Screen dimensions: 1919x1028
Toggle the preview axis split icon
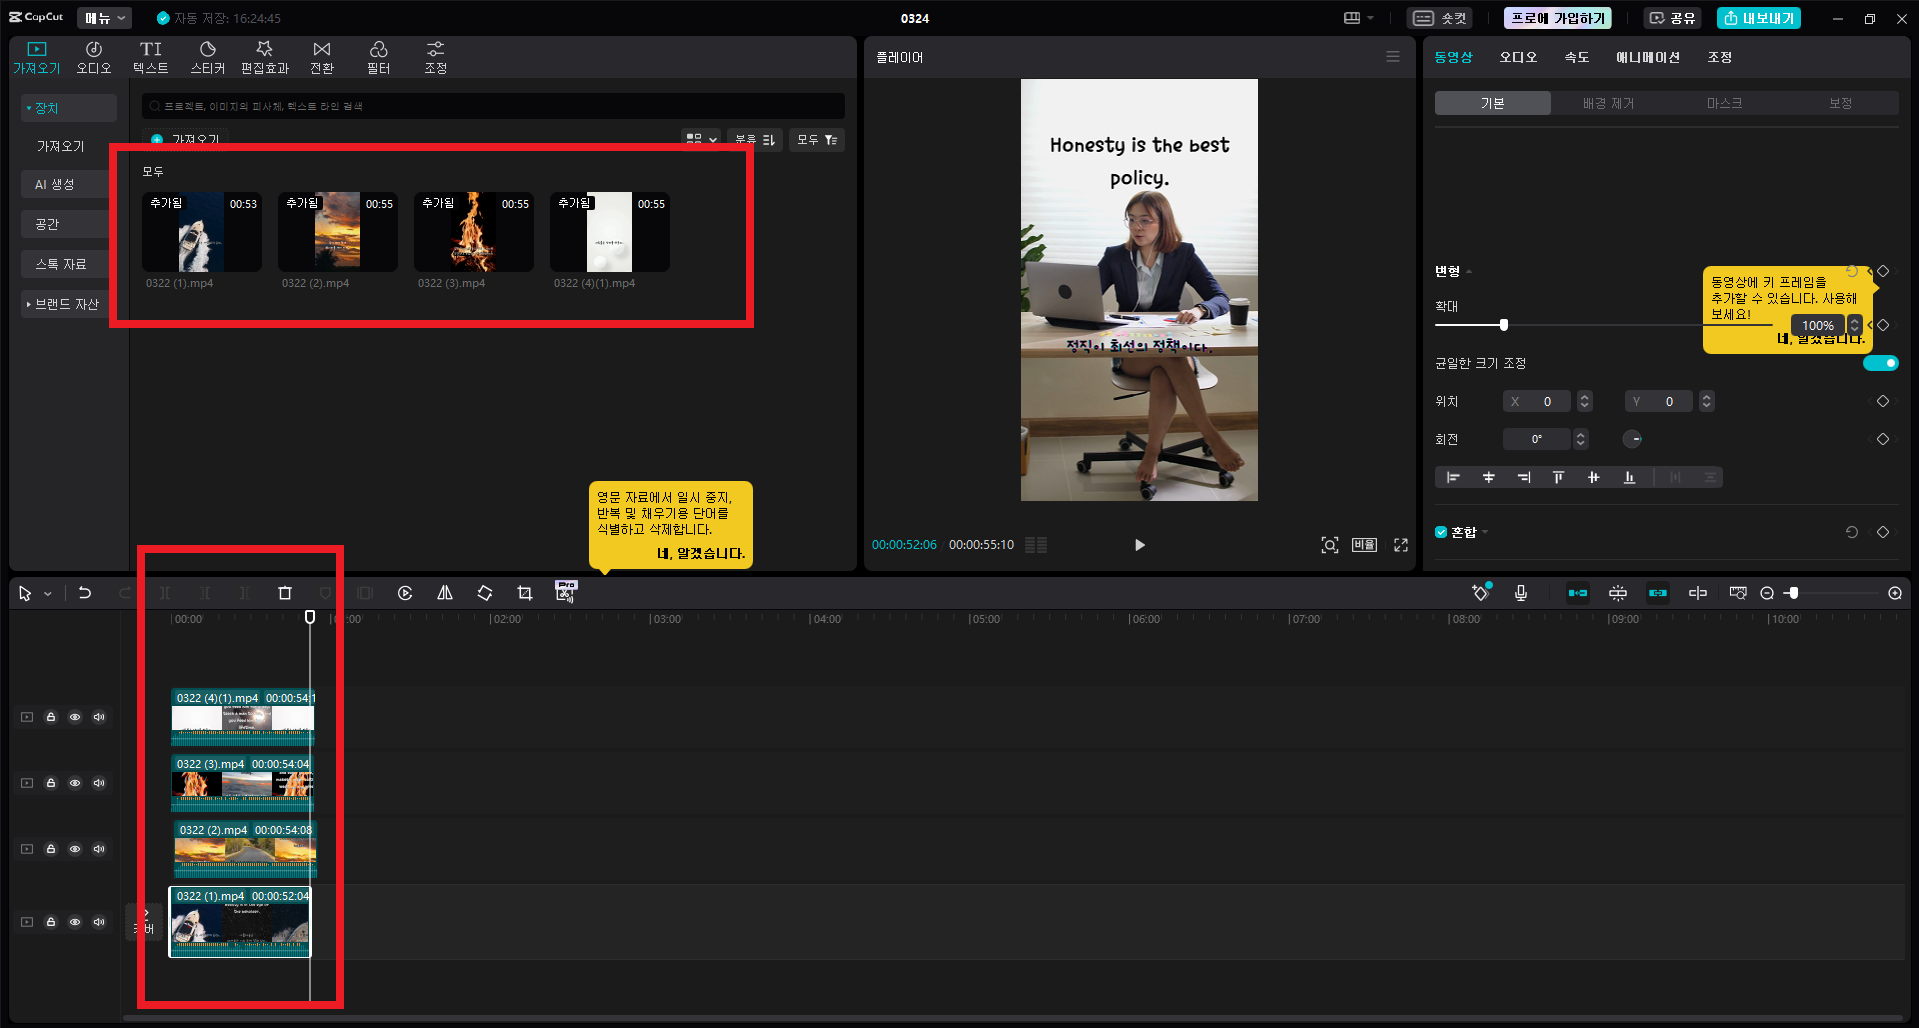(1698, 593)
